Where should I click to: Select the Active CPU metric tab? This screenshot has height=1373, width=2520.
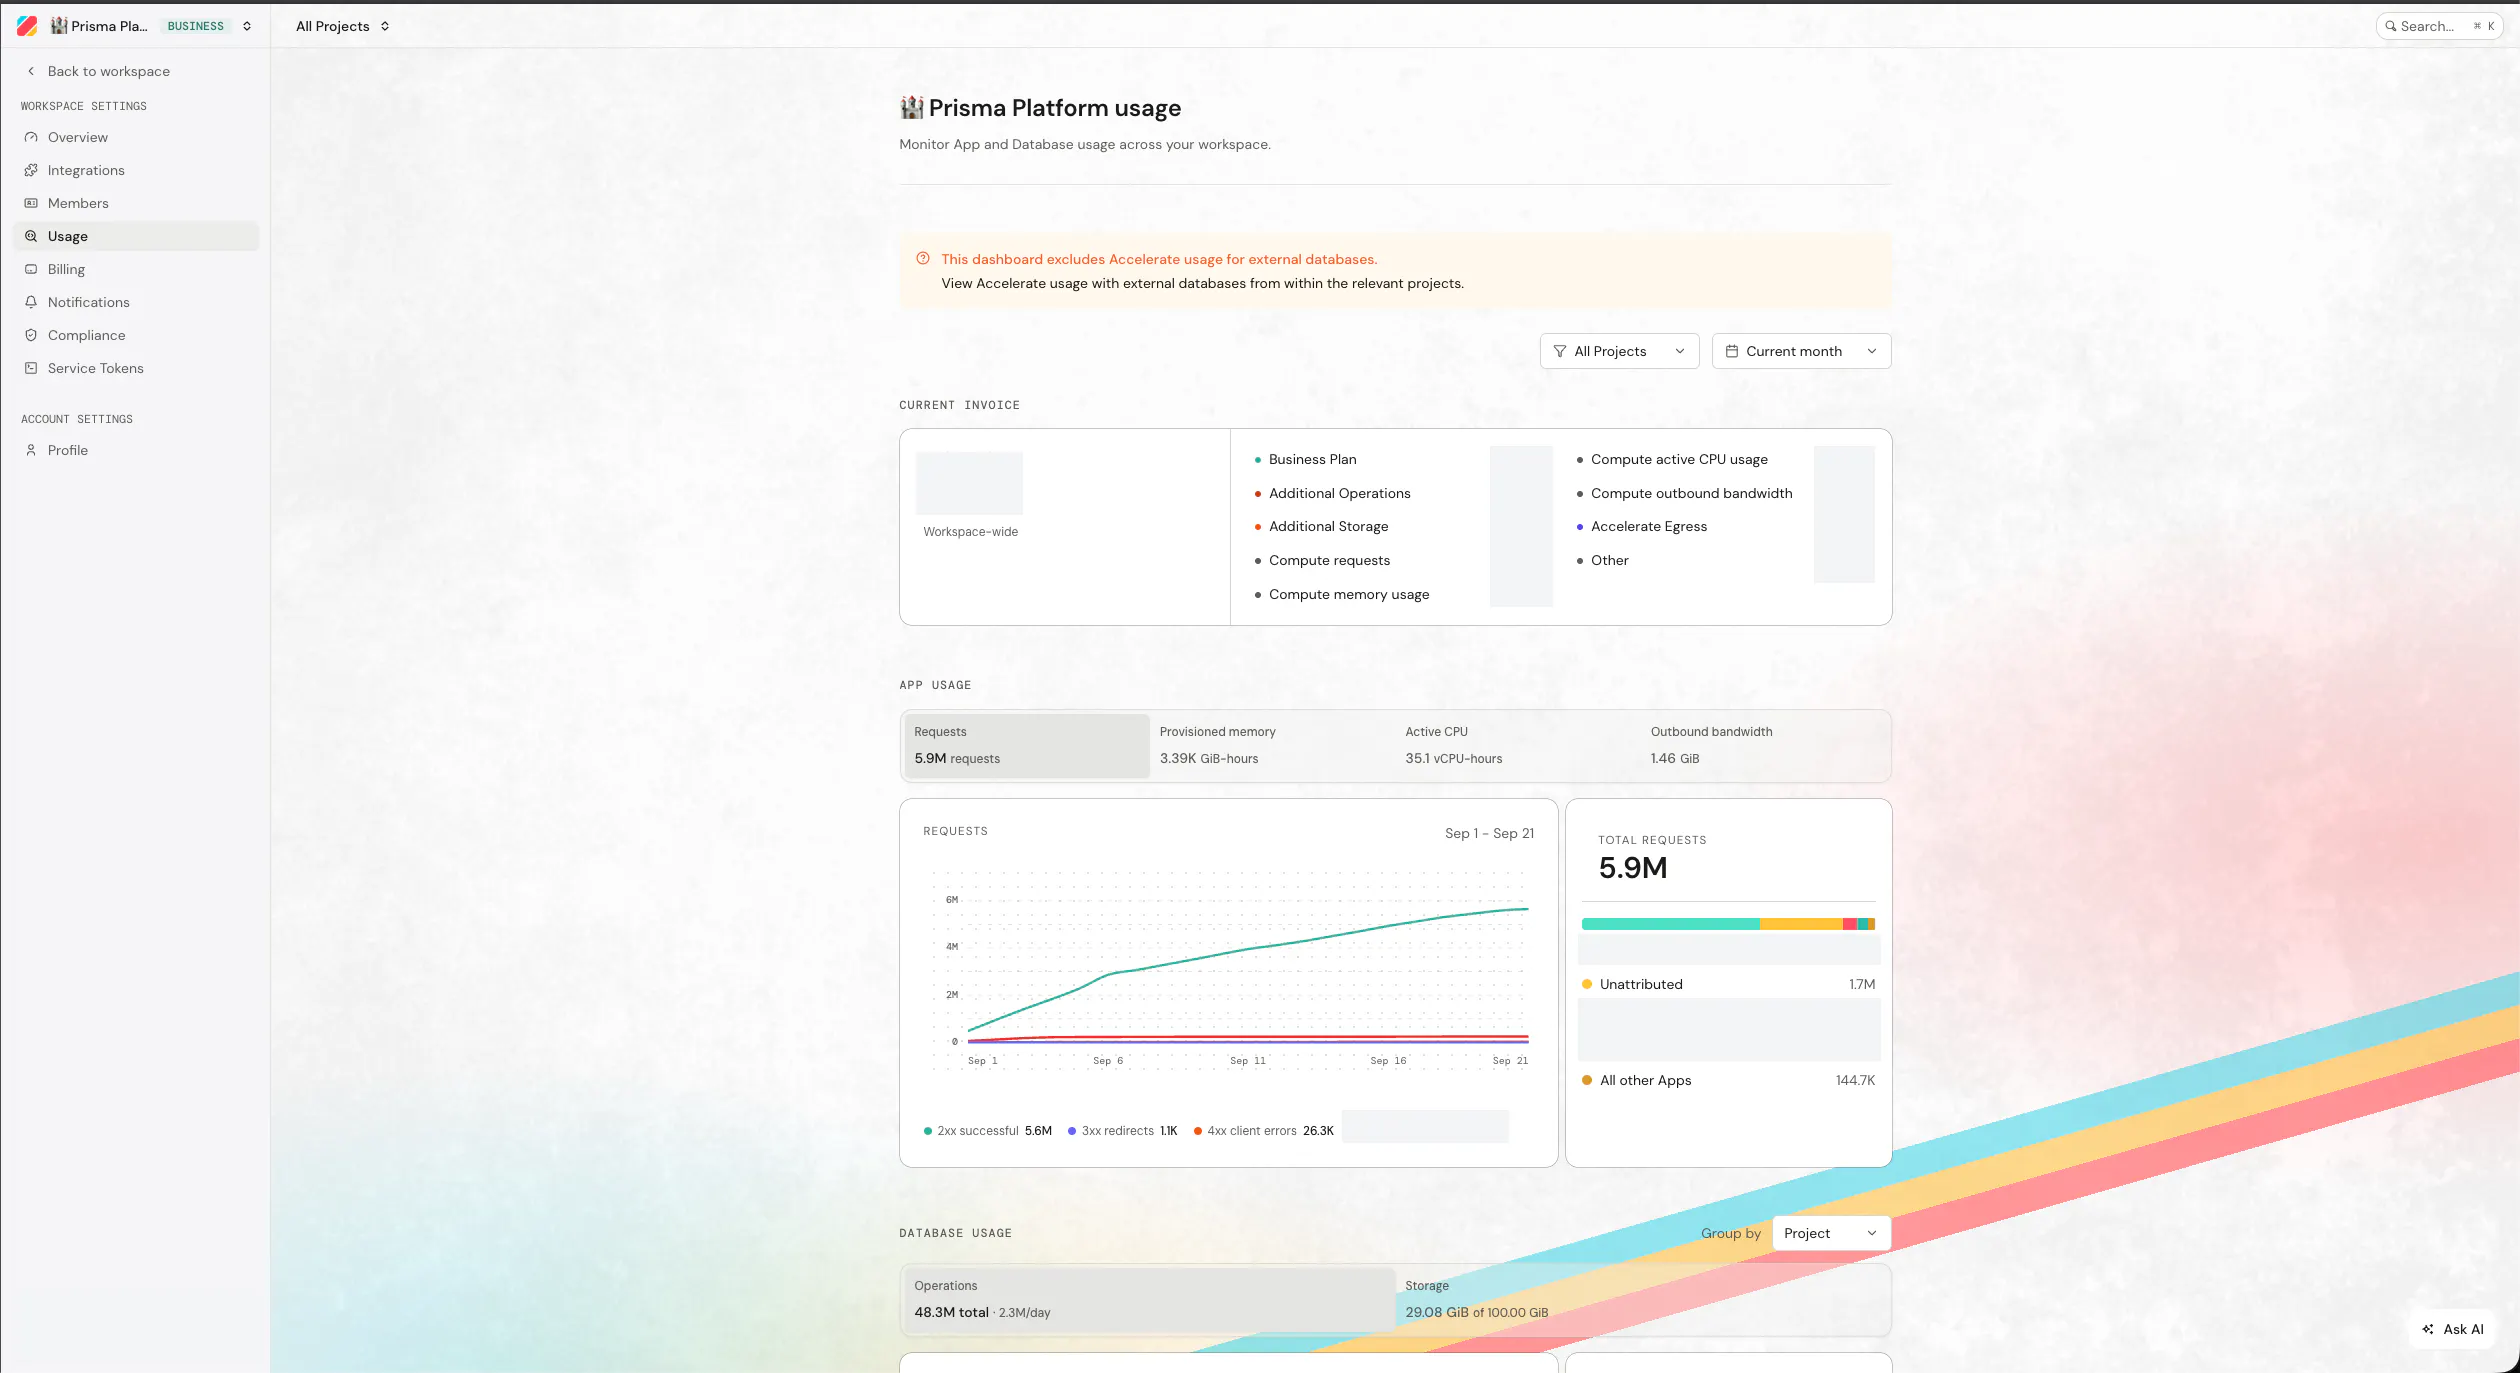[x=1518, y=746]
